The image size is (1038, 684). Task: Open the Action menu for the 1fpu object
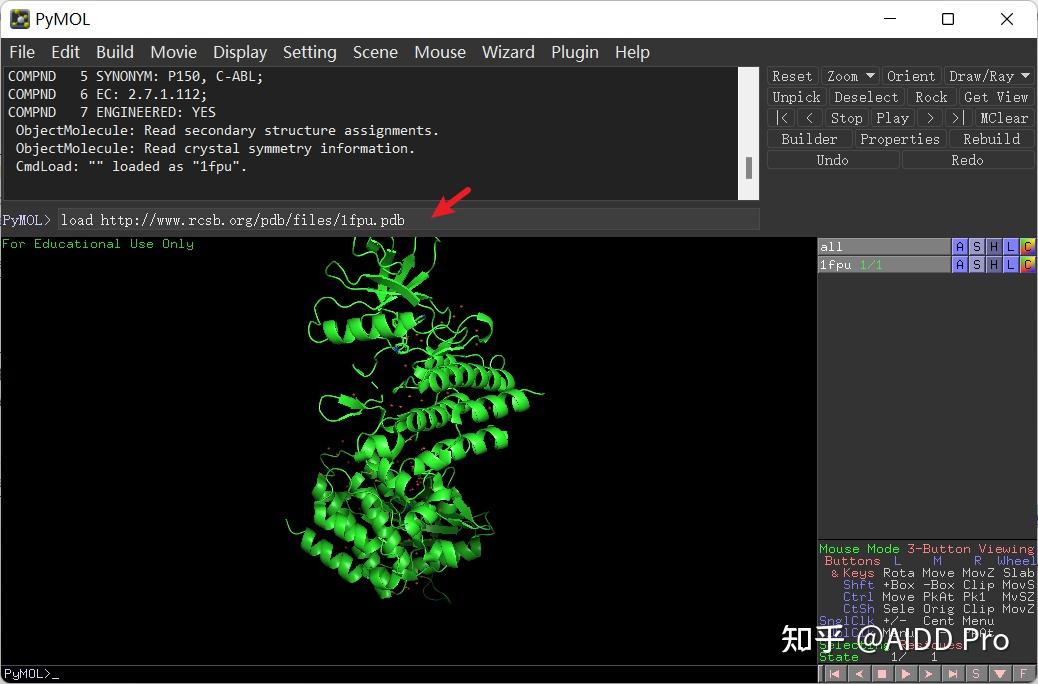click(x=959, y=264)
